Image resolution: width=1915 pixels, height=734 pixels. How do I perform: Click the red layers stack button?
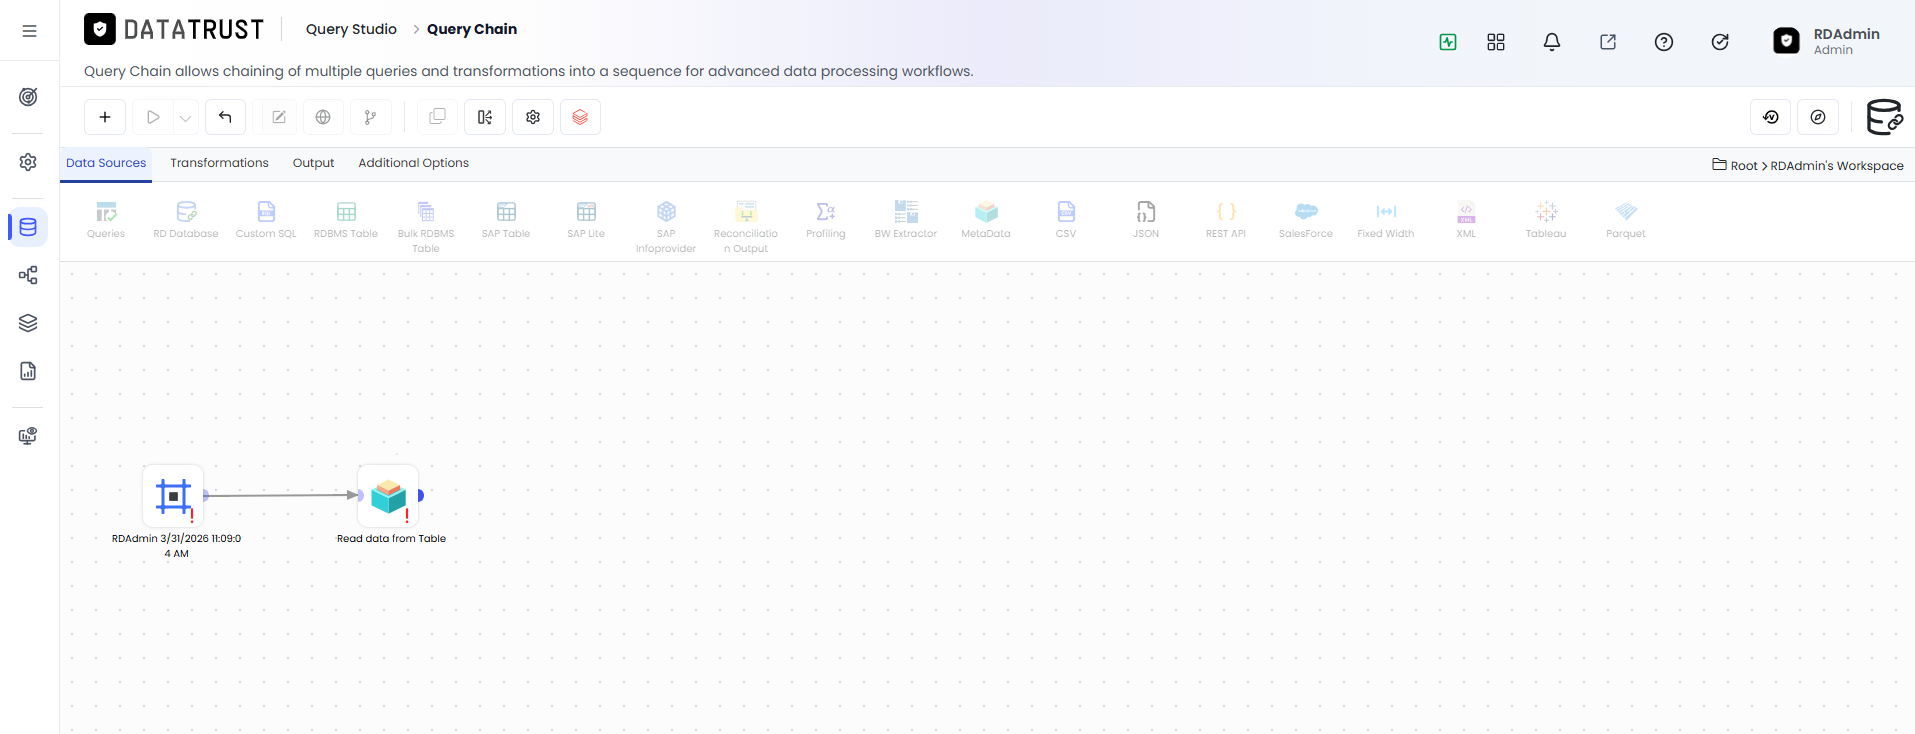[x=580, y=117]
